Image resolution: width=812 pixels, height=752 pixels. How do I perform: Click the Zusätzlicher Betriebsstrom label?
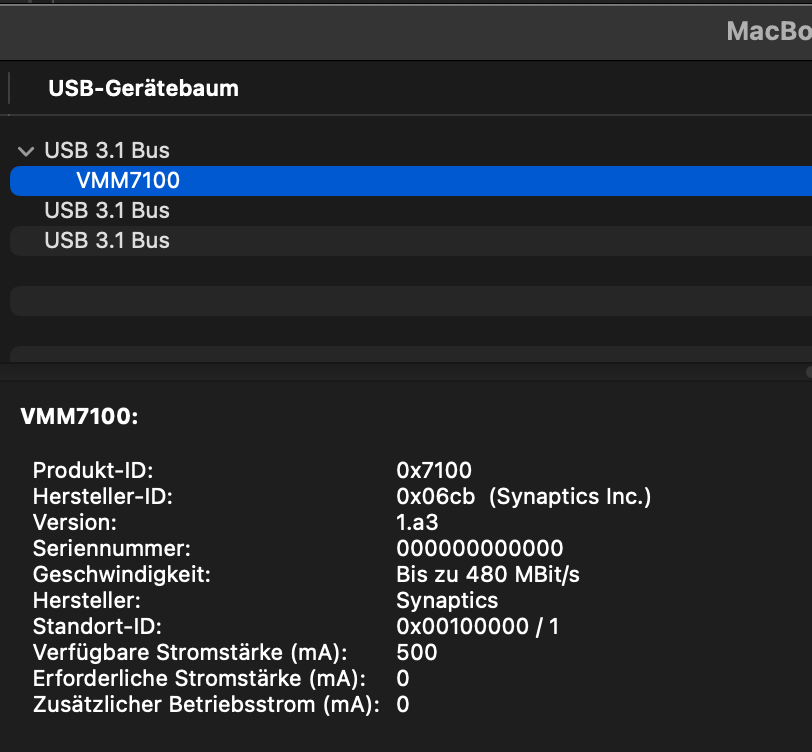pyautogui.click(x=205, y=704)
